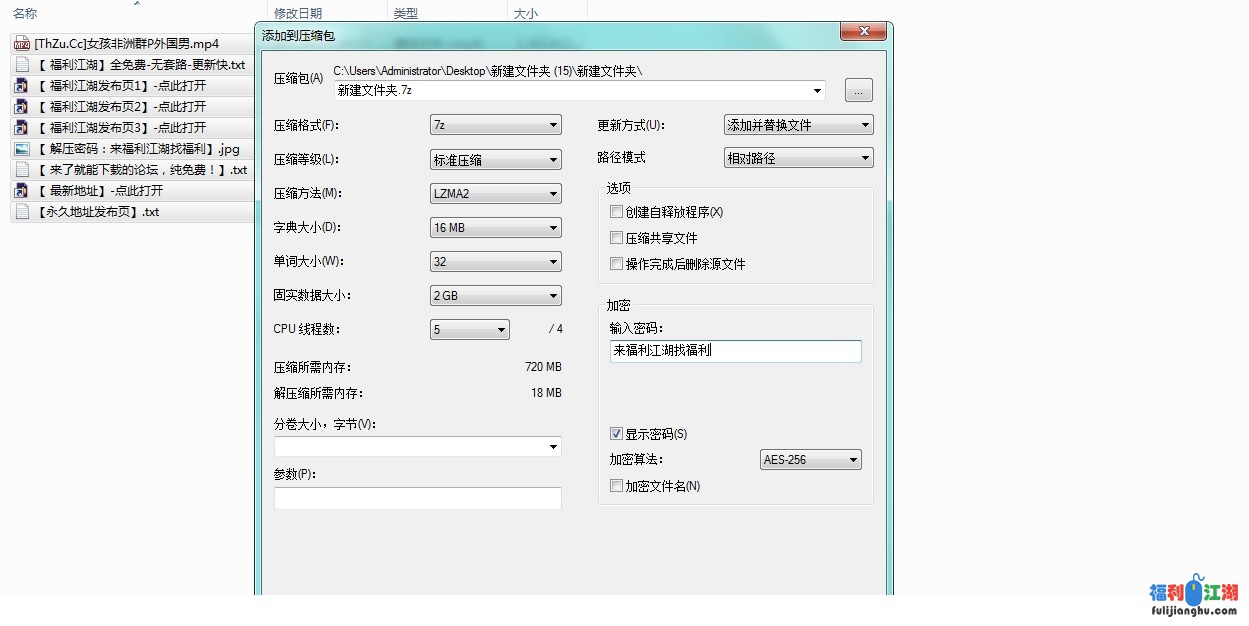Click the notepad icon of 全免费-无套路 txt file
Viewport: 1249px width, 626px height.
(x=22, y=64)
